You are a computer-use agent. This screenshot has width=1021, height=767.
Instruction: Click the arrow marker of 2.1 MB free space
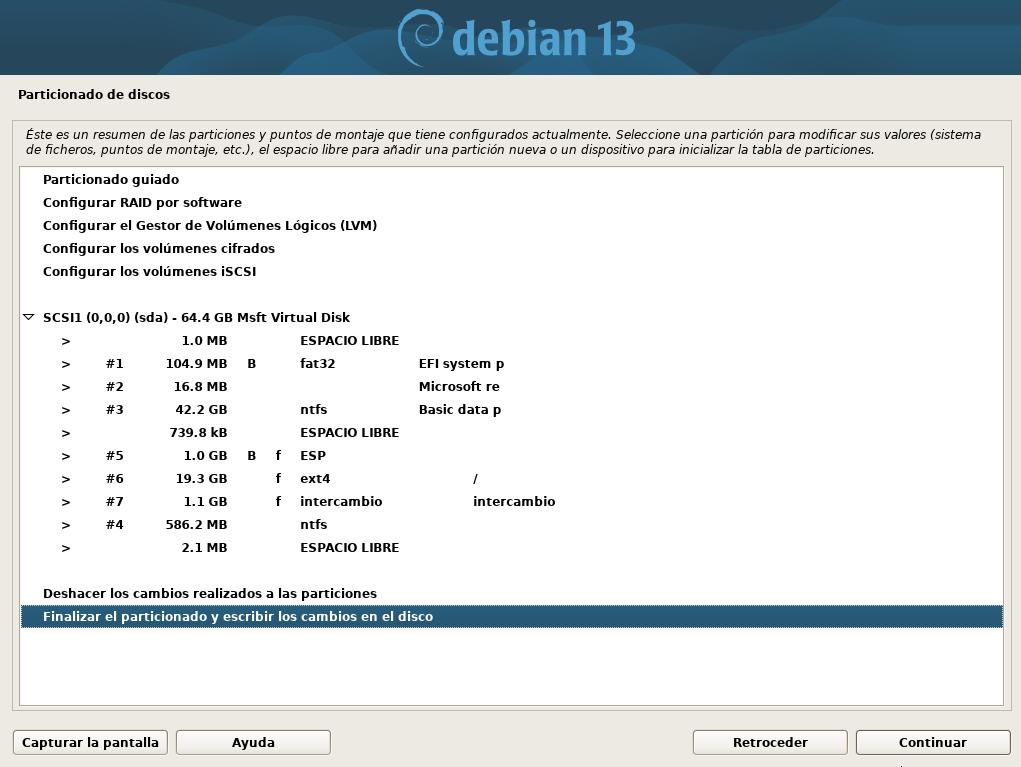tap(66, 548)
